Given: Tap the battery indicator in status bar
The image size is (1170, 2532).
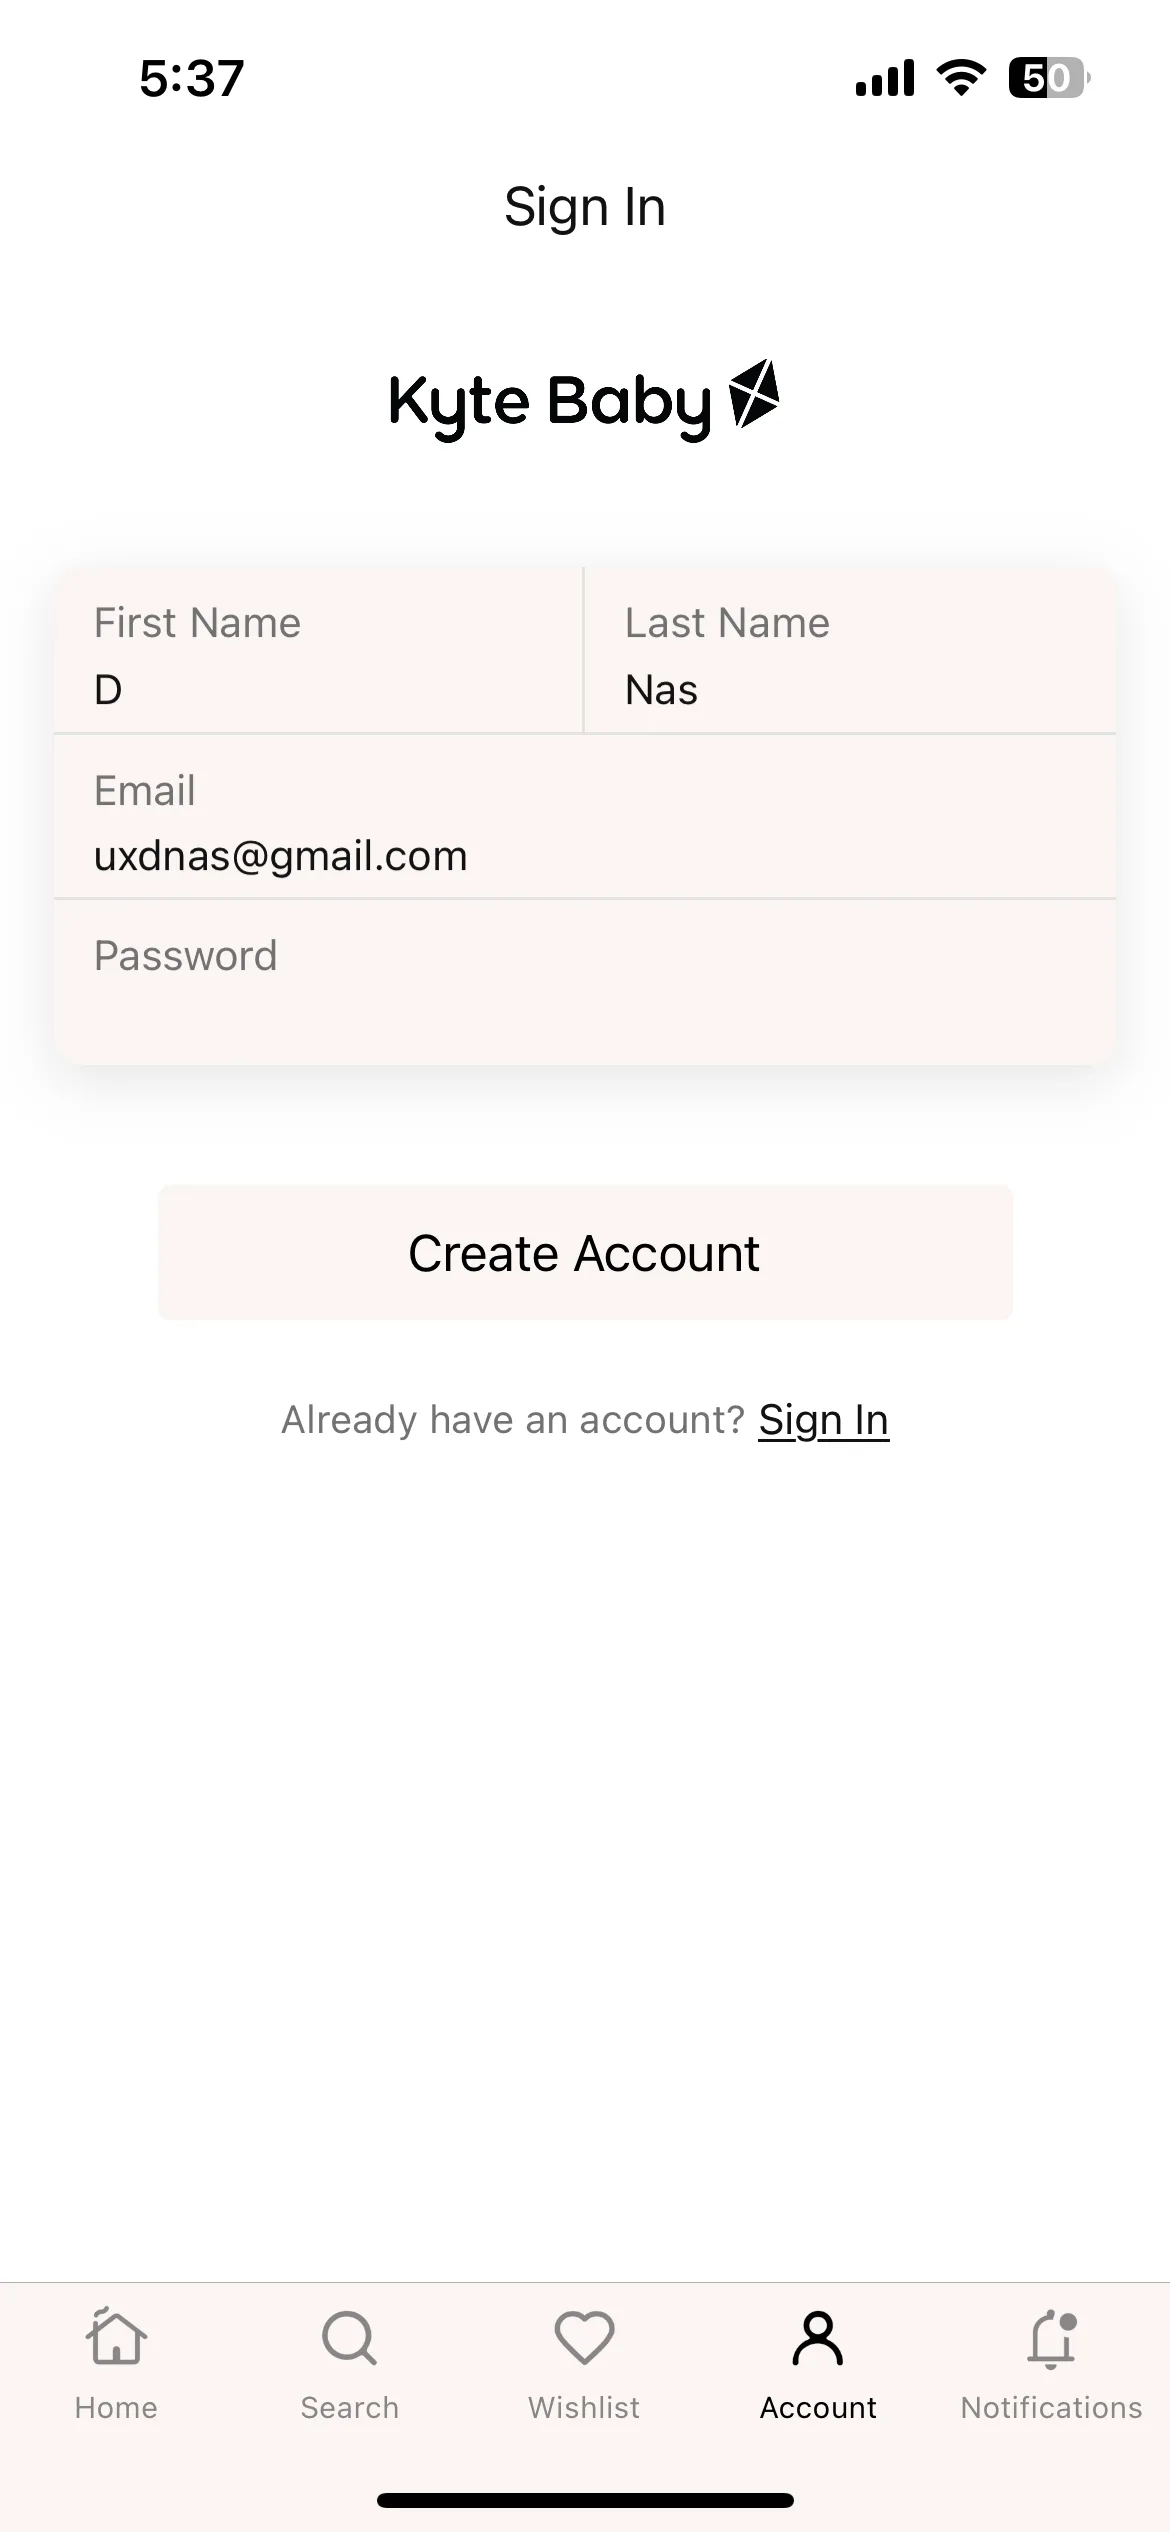Looking at the screenshot, I should (x=1049, y=78).
